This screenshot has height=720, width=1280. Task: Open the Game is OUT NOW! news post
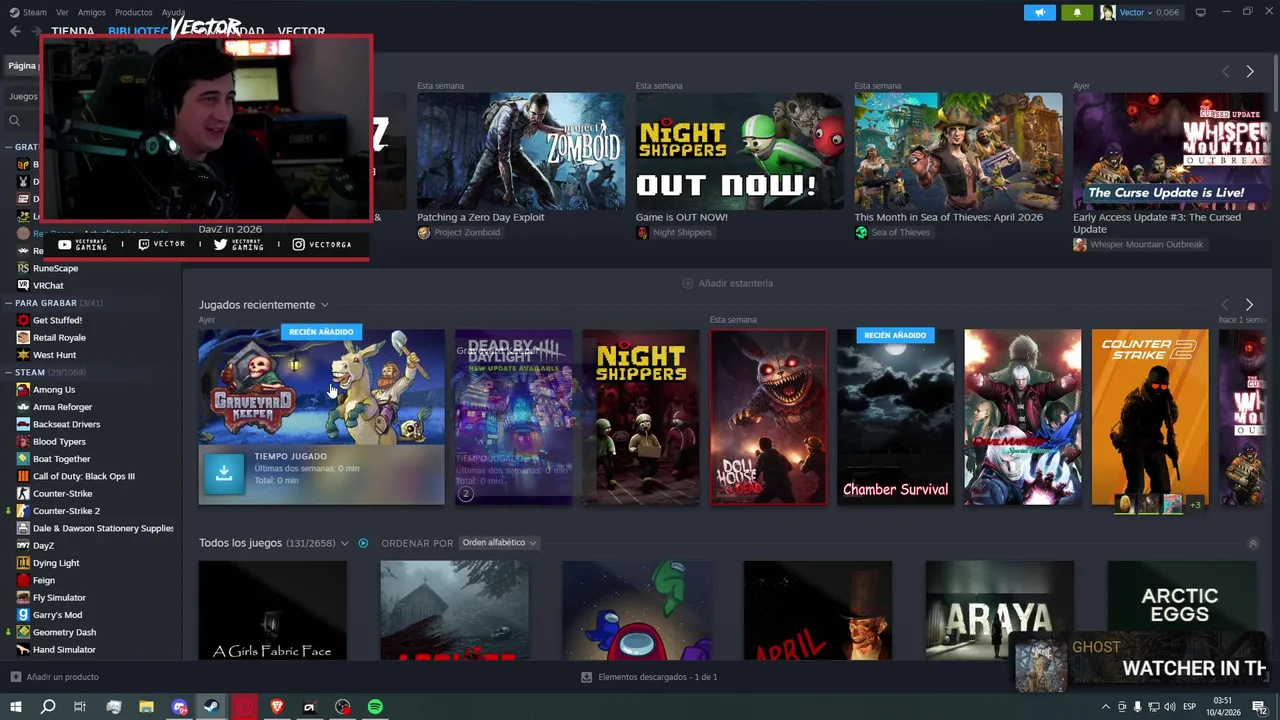pyautogui.click(x=740, y=151)
